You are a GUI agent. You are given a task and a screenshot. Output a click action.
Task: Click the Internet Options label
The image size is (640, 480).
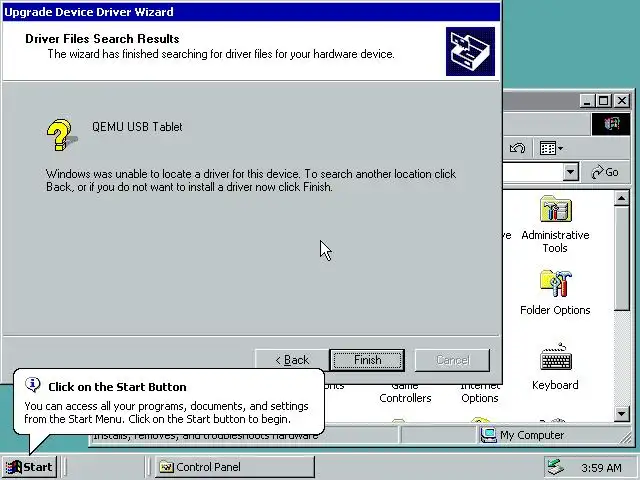click(480, 392)
